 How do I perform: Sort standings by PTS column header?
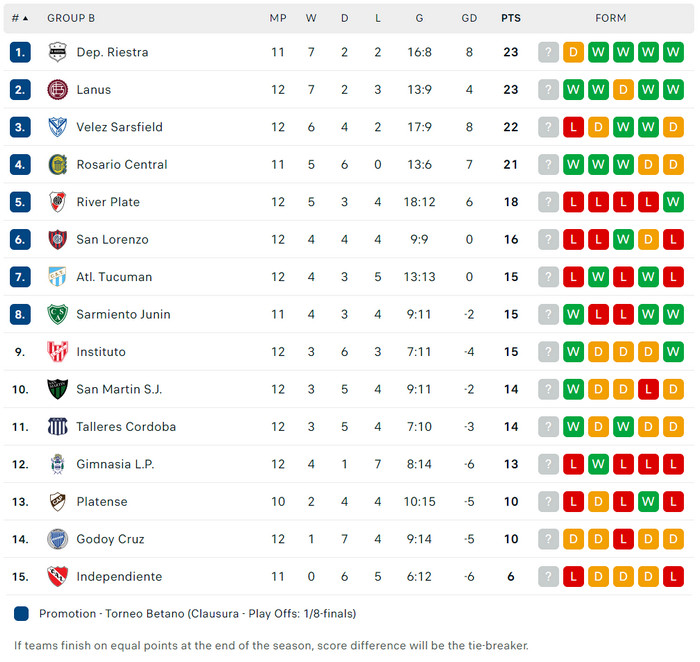[x=511, y=18]
